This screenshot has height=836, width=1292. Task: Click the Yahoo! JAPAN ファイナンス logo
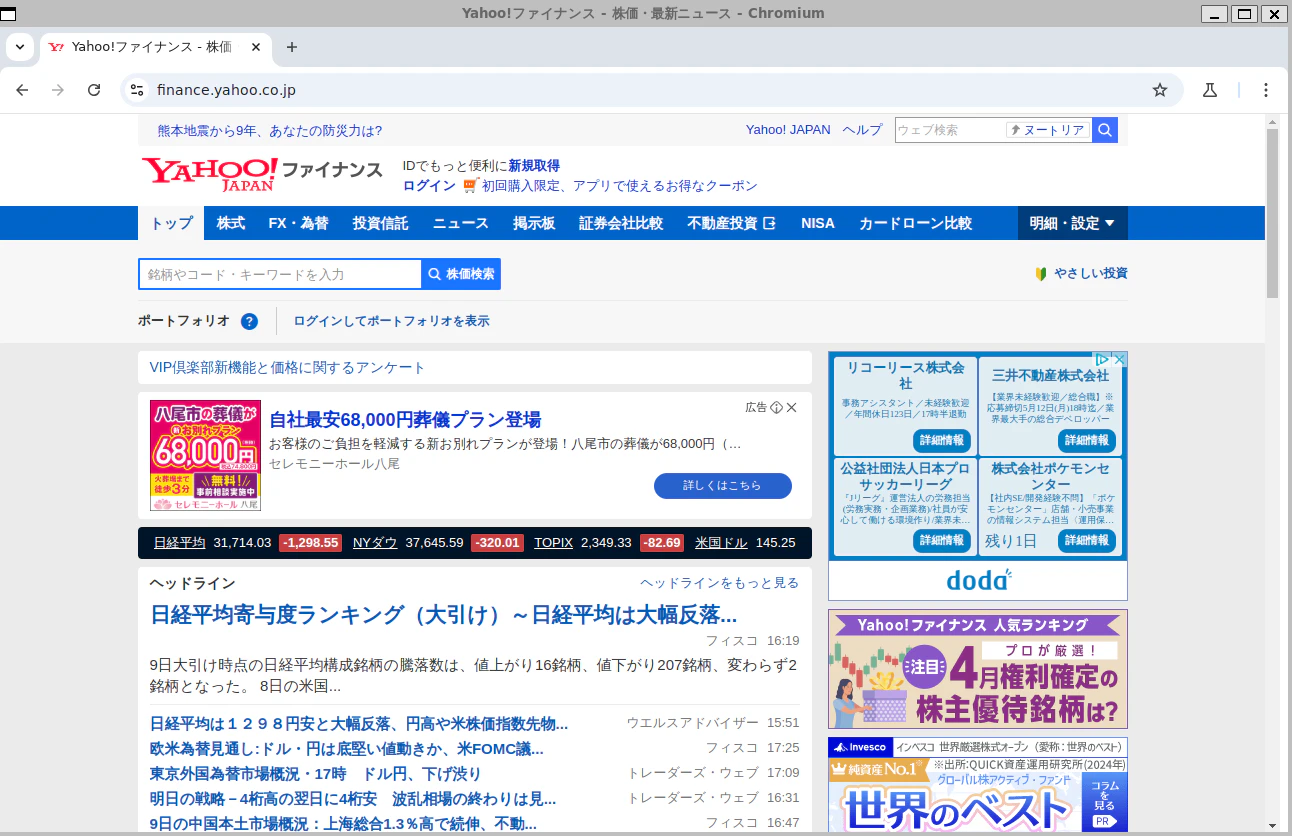[262, 173]
